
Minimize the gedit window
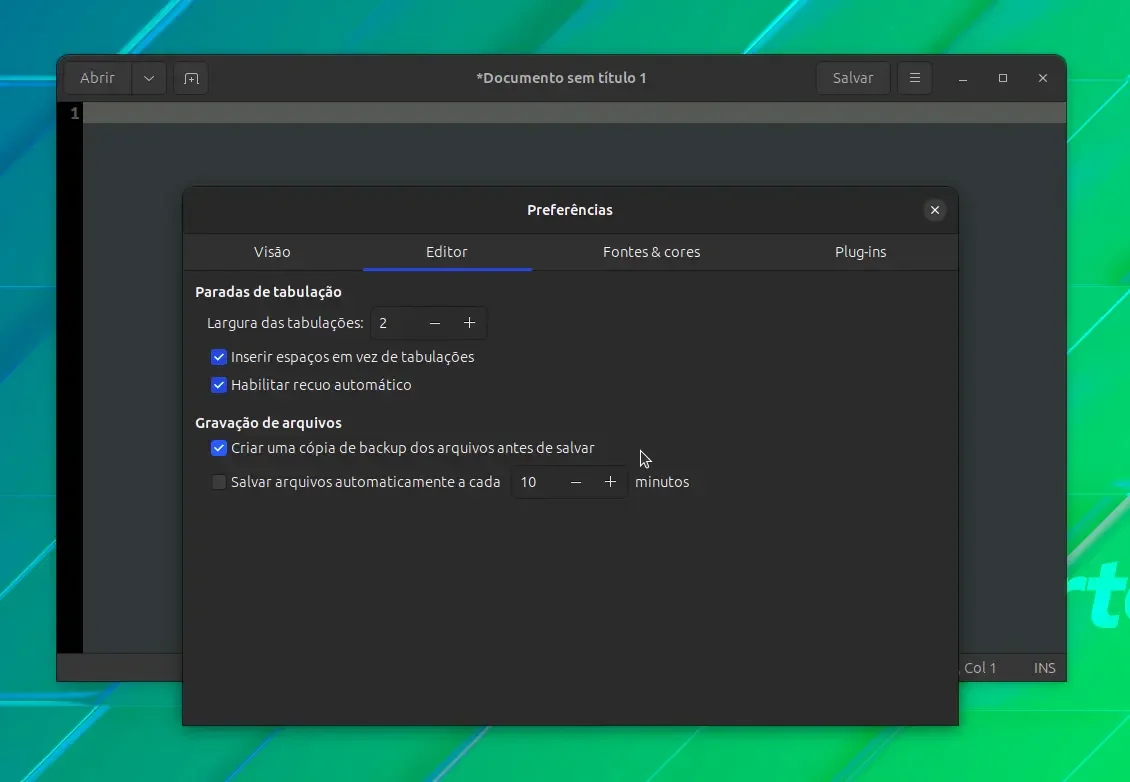click(x=963, y=78)
